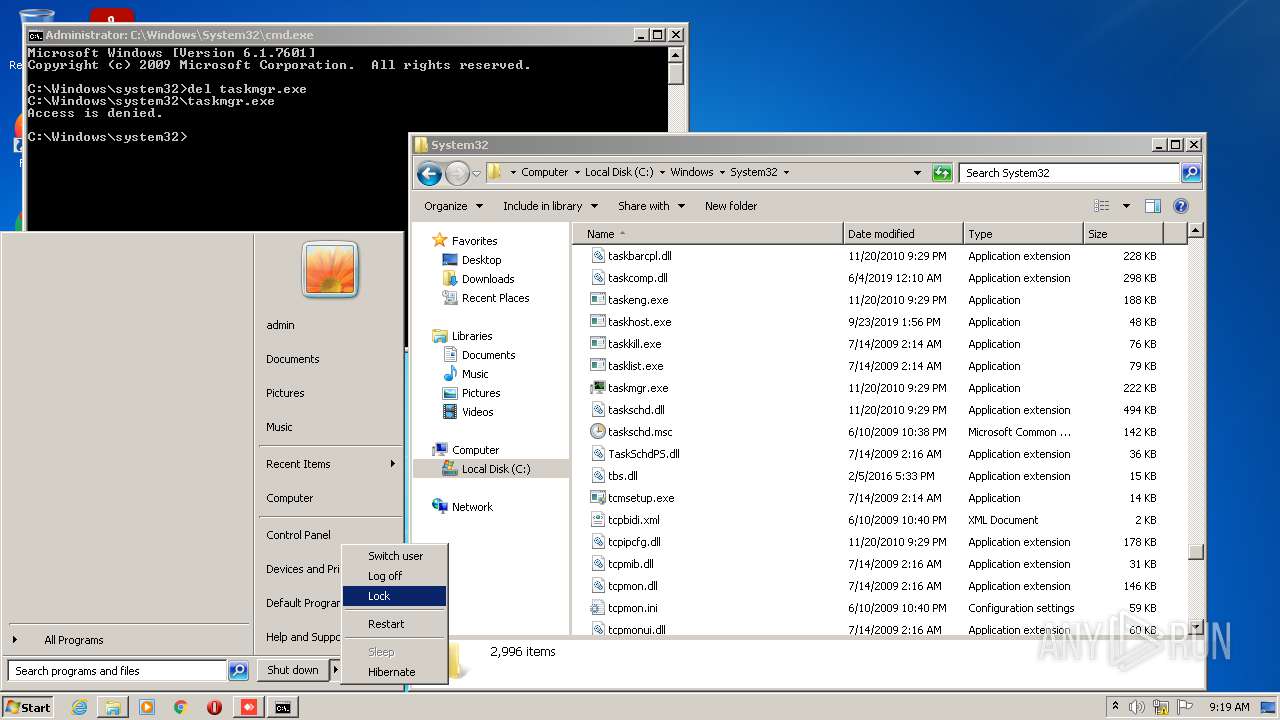Click the search magnifier in System32 window
Image resolution: width=1280 pixels, height=720 pixels.
(x=1191, y=173)
